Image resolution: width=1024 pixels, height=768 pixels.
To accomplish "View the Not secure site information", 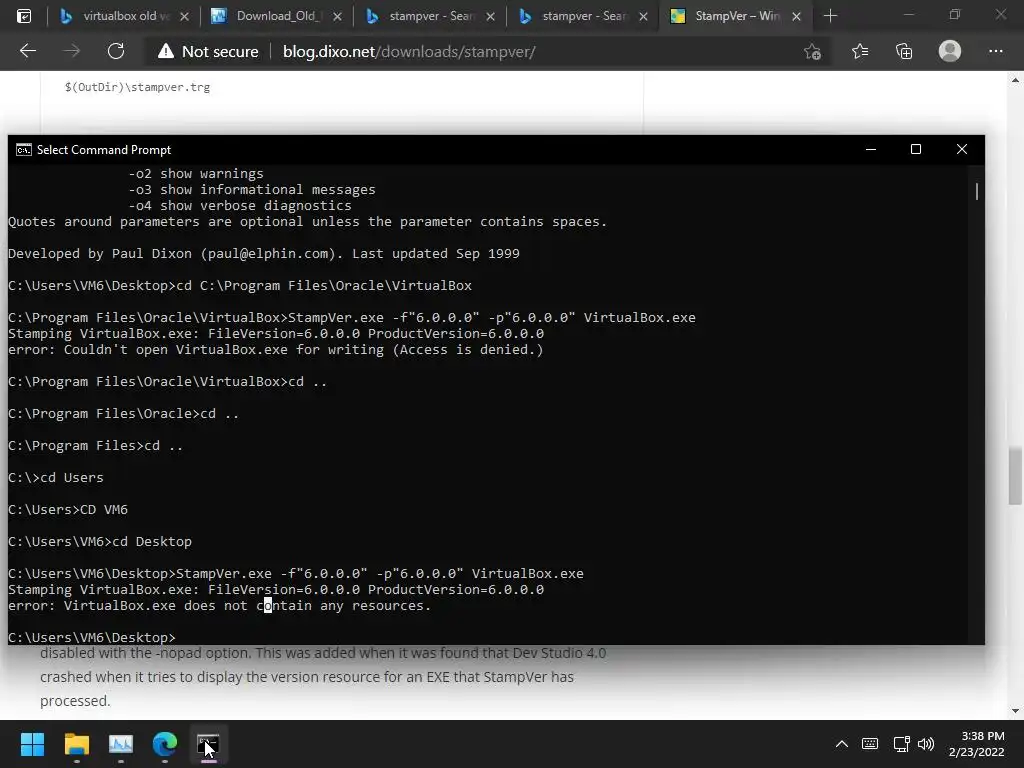I will coord(208,52).
